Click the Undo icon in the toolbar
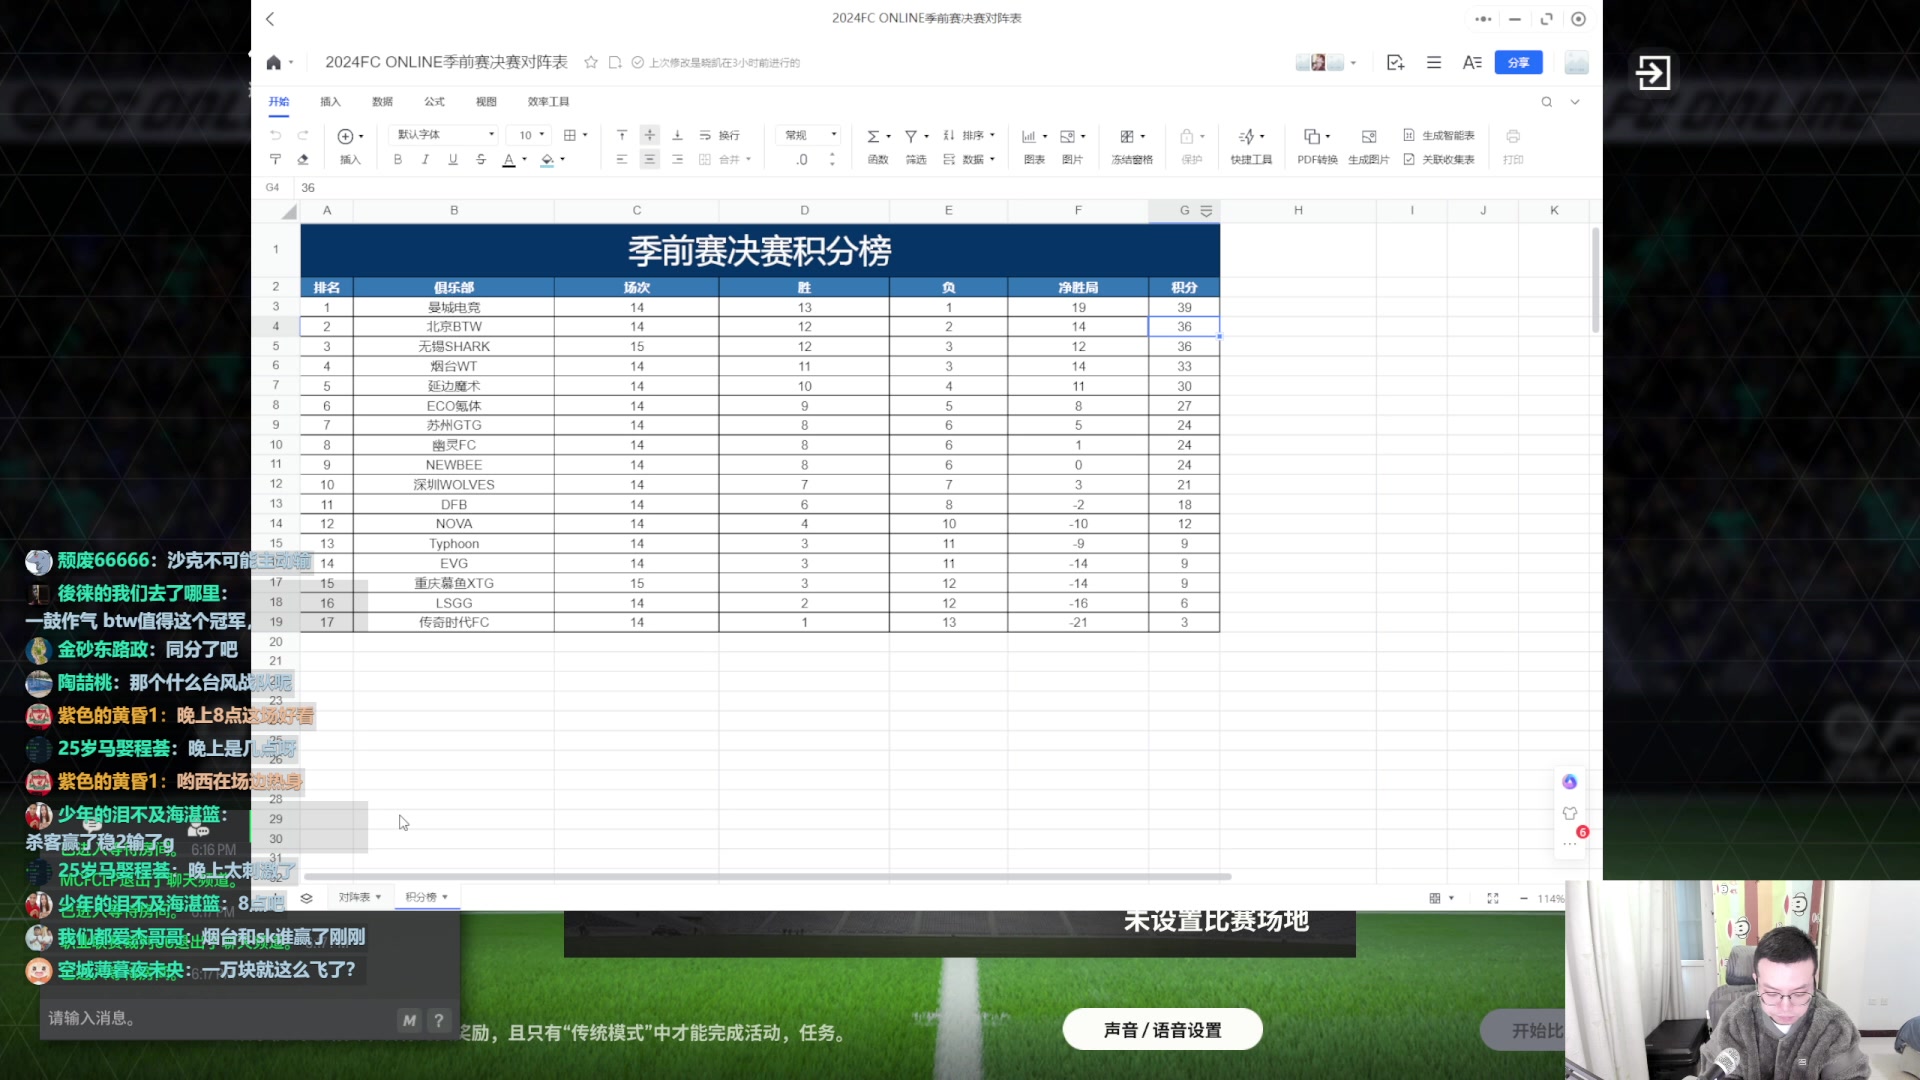 tap(276, 136)
